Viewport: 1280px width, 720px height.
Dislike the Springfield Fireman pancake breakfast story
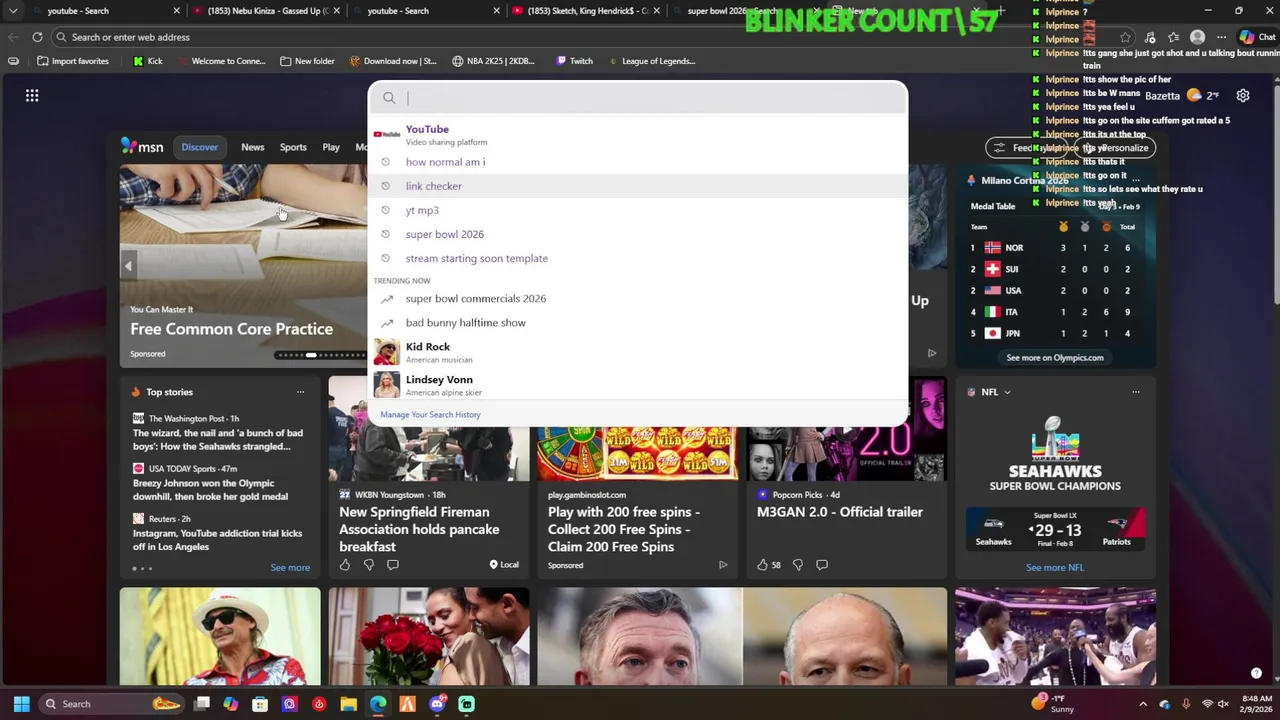[369, 565]
